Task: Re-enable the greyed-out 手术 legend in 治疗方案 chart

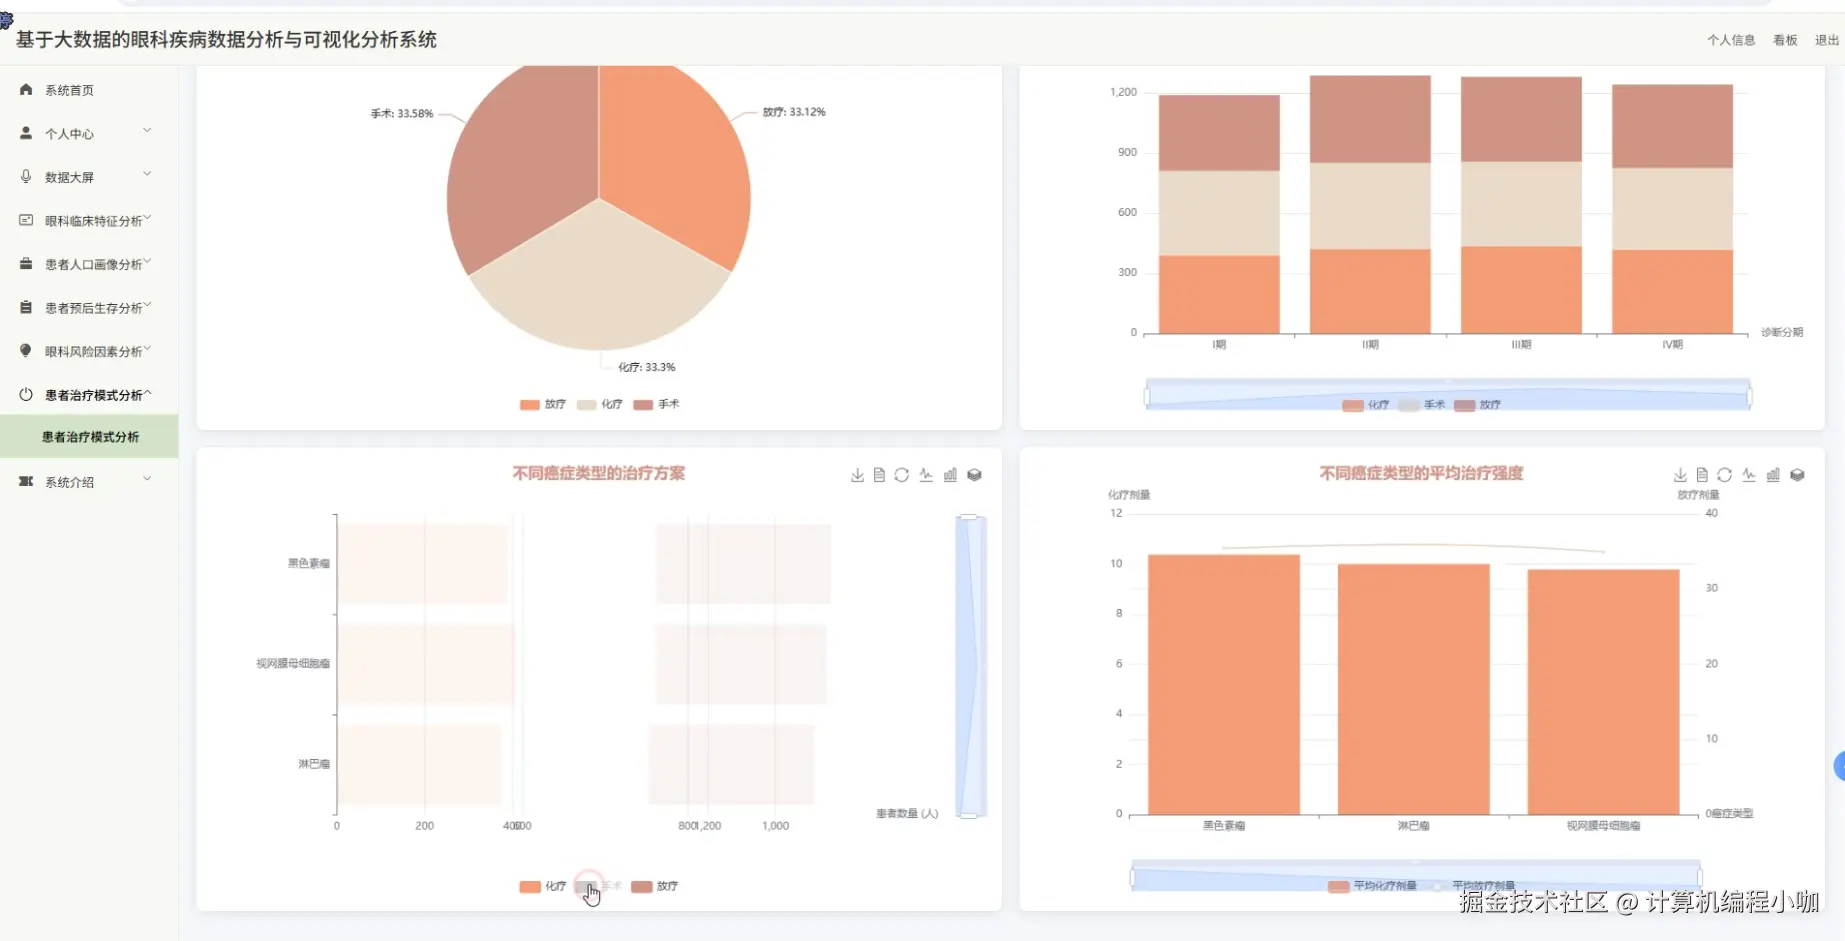Action: tap(599, 887)
